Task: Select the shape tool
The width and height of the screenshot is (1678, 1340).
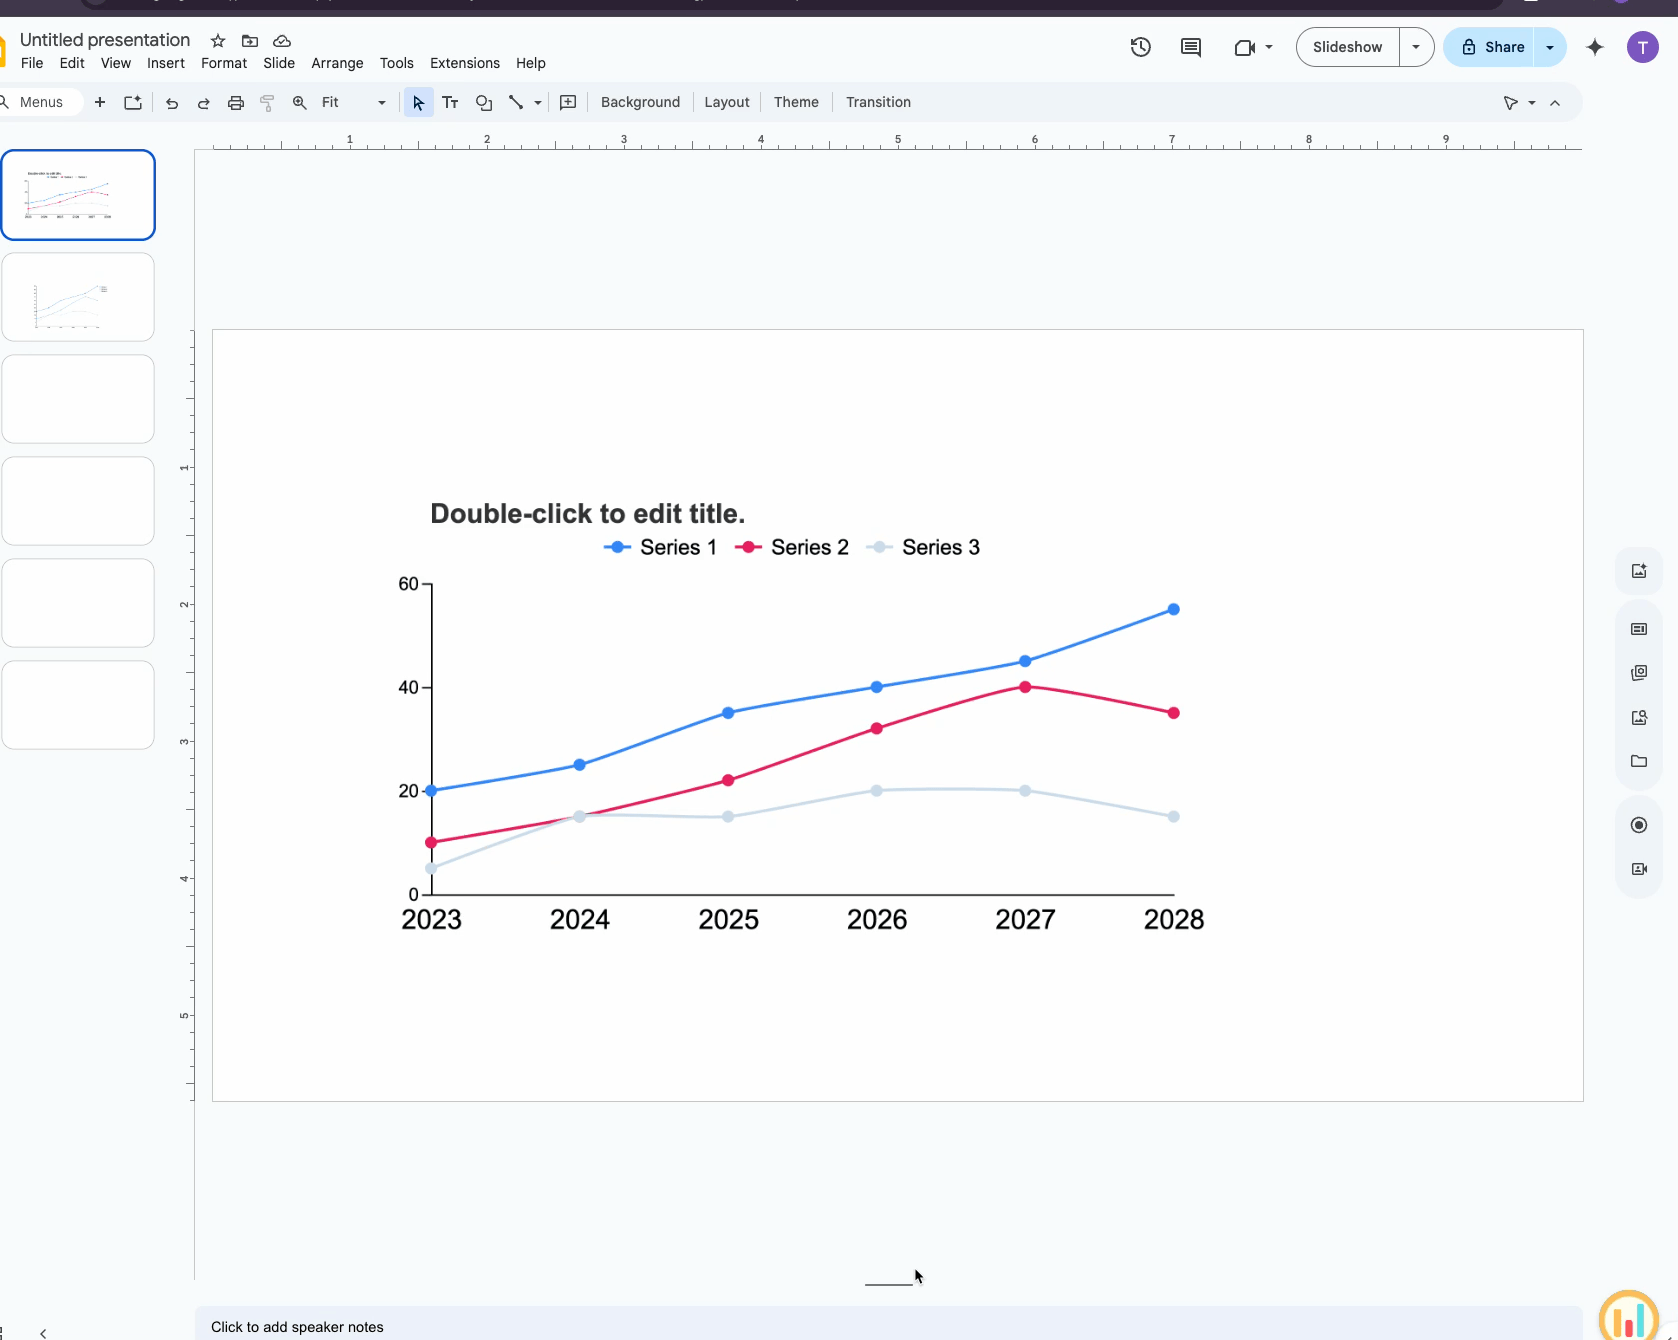Action: [484, 103]
